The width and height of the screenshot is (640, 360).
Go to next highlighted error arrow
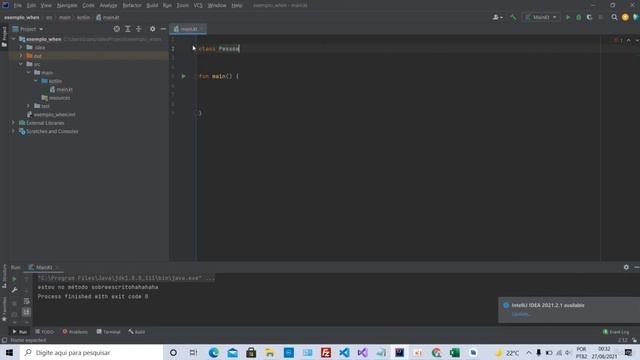pyautogui.click(x=637, y=40)
